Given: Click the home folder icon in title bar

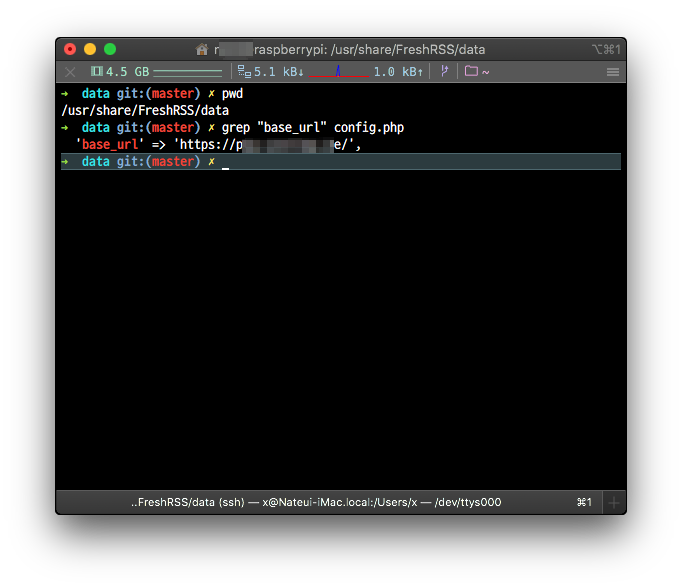Looking at the screenshot, I should coord(202,50).
